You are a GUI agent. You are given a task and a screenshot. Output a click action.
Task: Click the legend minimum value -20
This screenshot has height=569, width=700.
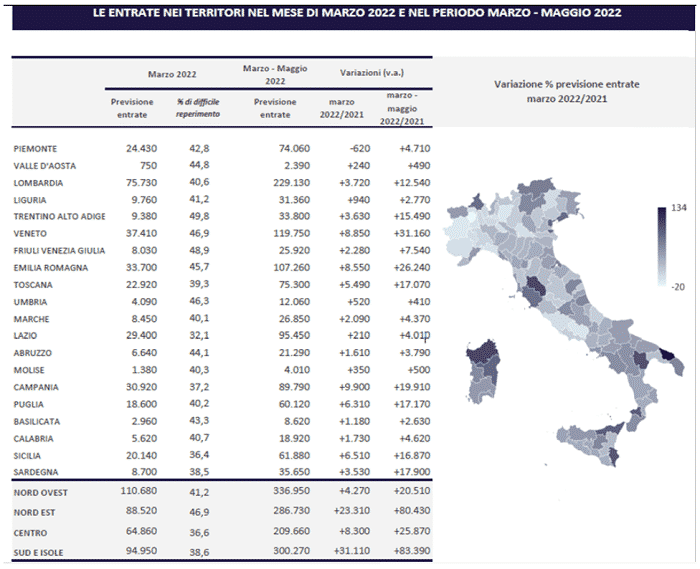tap(678, 287)
